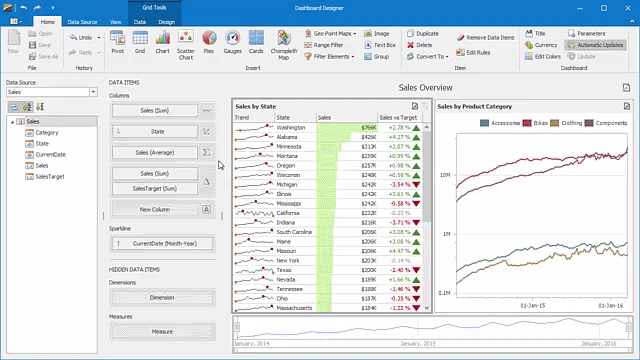Viewport: 640px width, 360px height.
Task: Open the Data tab under Grid Tools
Action: [140, 22]
